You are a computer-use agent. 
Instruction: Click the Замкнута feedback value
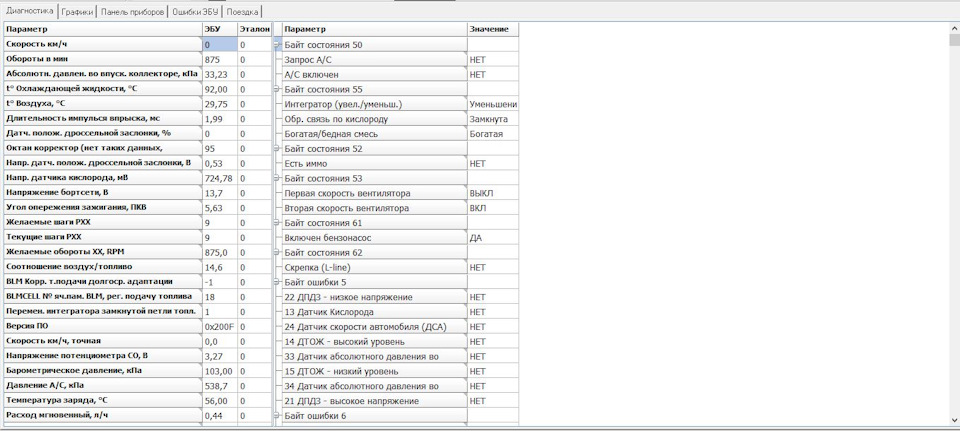493,119
